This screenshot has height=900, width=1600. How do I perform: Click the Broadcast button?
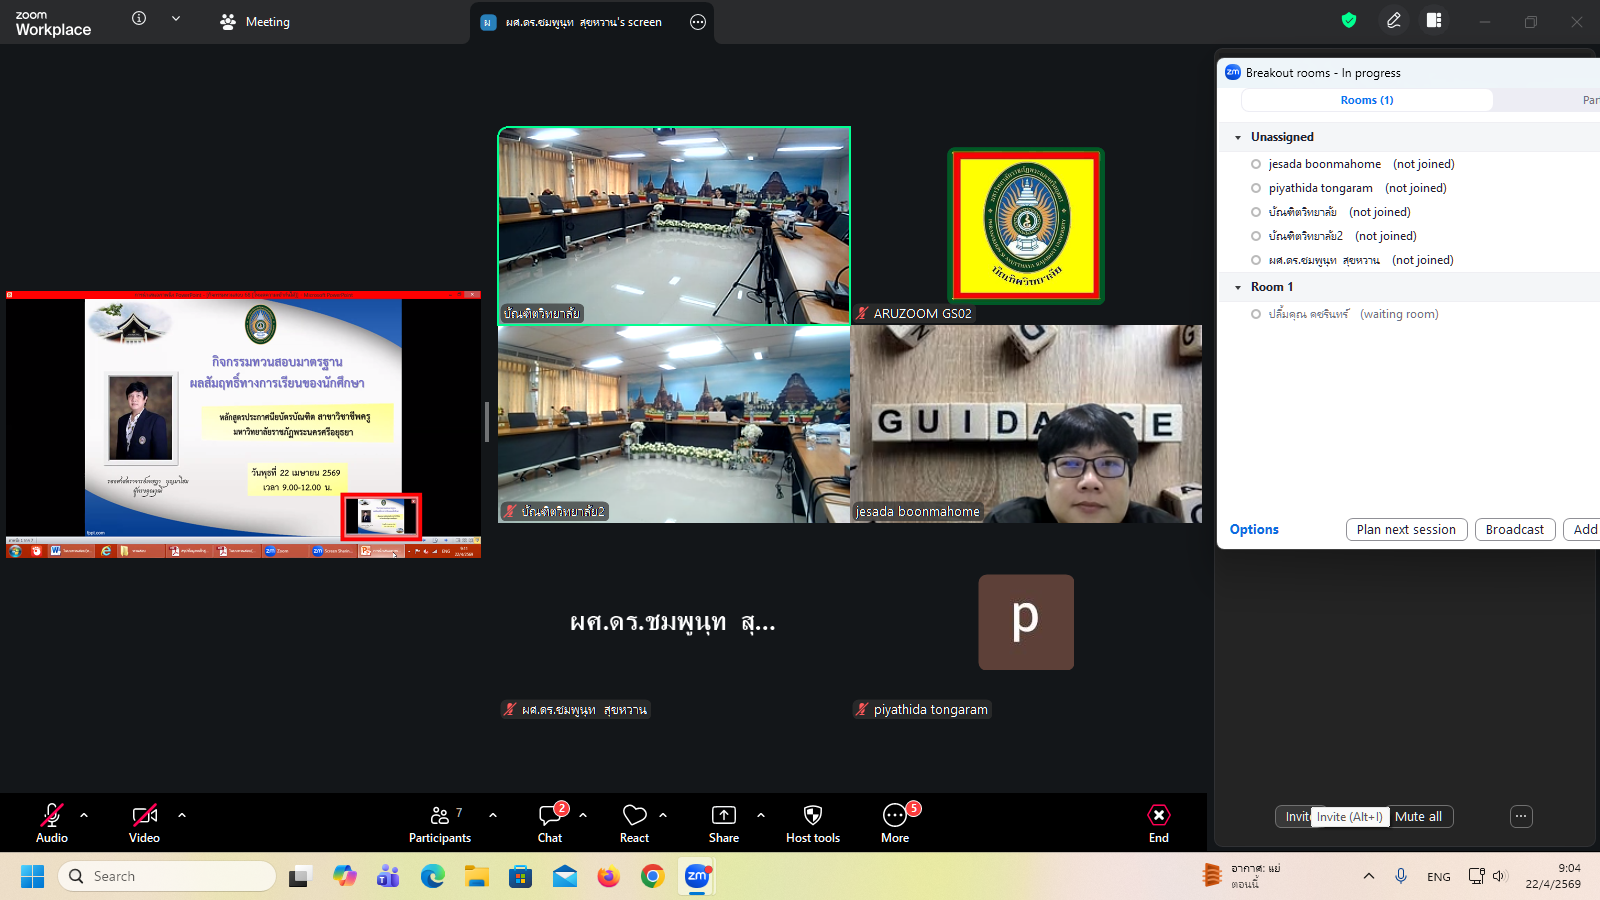(x=1514, y=530)
